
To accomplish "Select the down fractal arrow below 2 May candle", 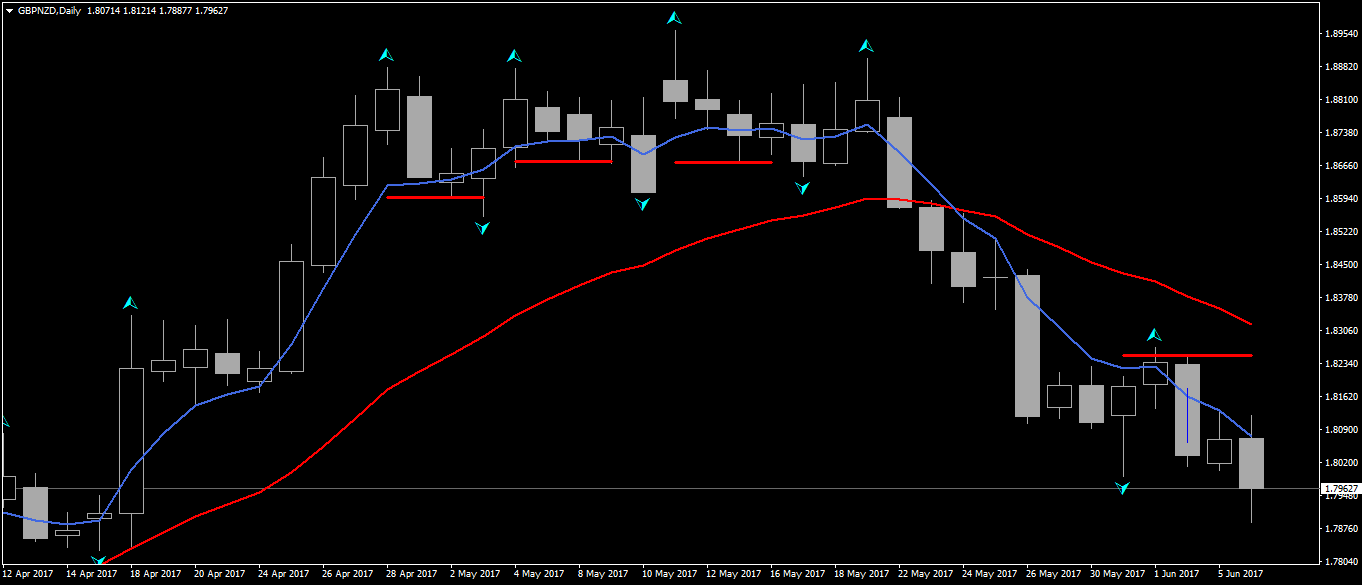I will coord(483,228).
